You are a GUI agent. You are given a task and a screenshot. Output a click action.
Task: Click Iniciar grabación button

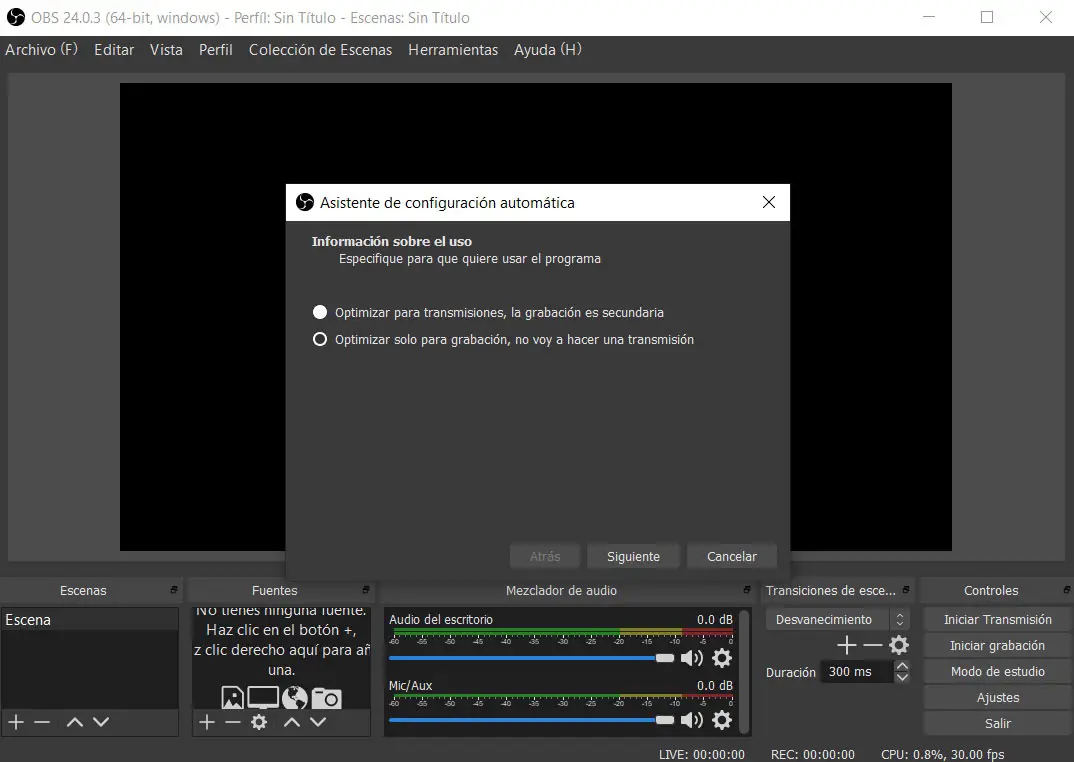coord(997,646)
